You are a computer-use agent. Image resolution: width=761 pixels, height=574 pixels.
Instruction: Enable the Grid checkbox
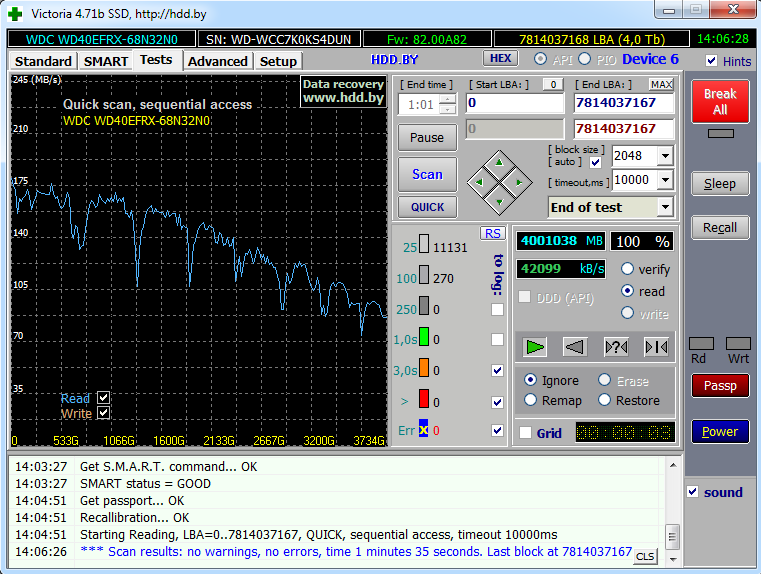coord(526,433)
